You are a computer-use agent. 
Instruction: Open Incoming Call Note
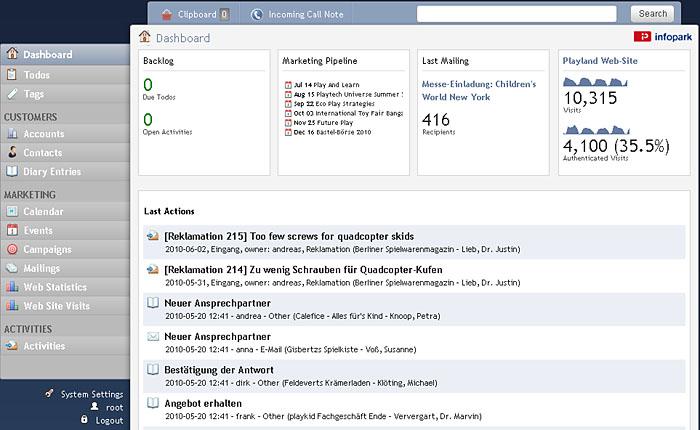[297, 15]
